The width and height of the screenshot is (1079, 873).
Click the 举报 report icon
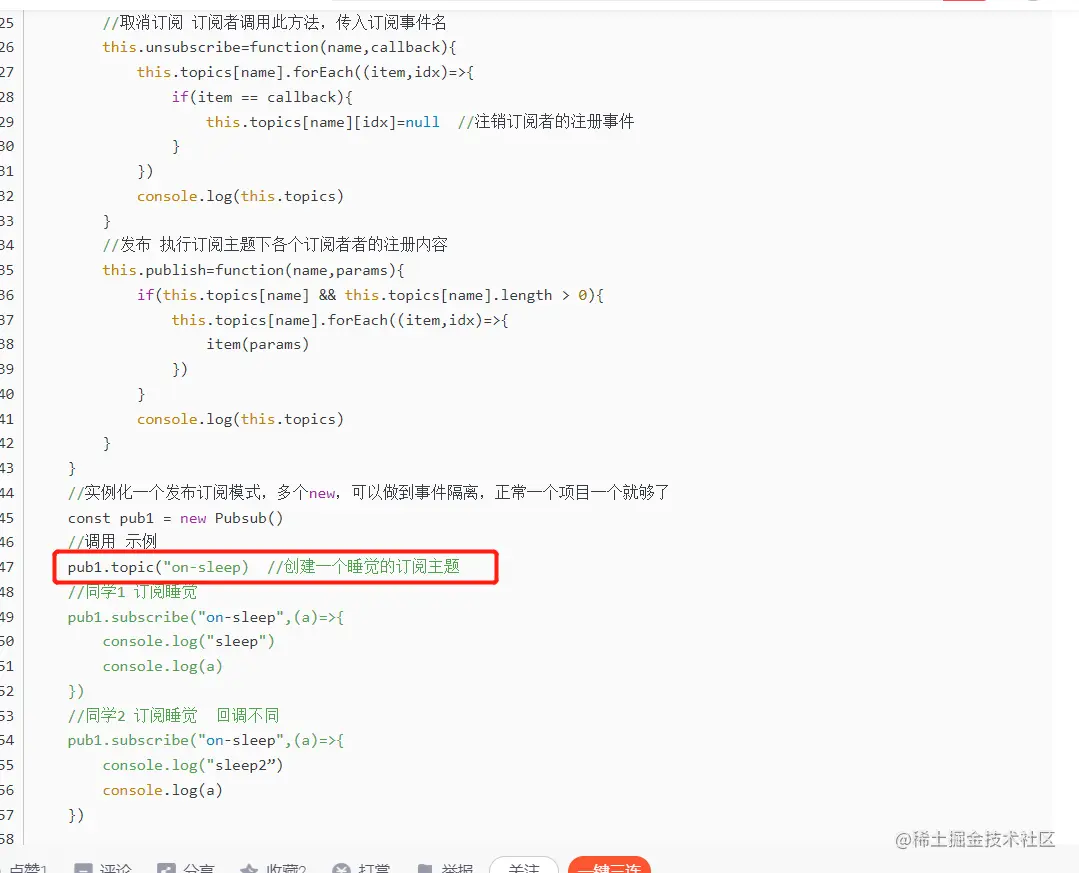click(x=425, y=868)
